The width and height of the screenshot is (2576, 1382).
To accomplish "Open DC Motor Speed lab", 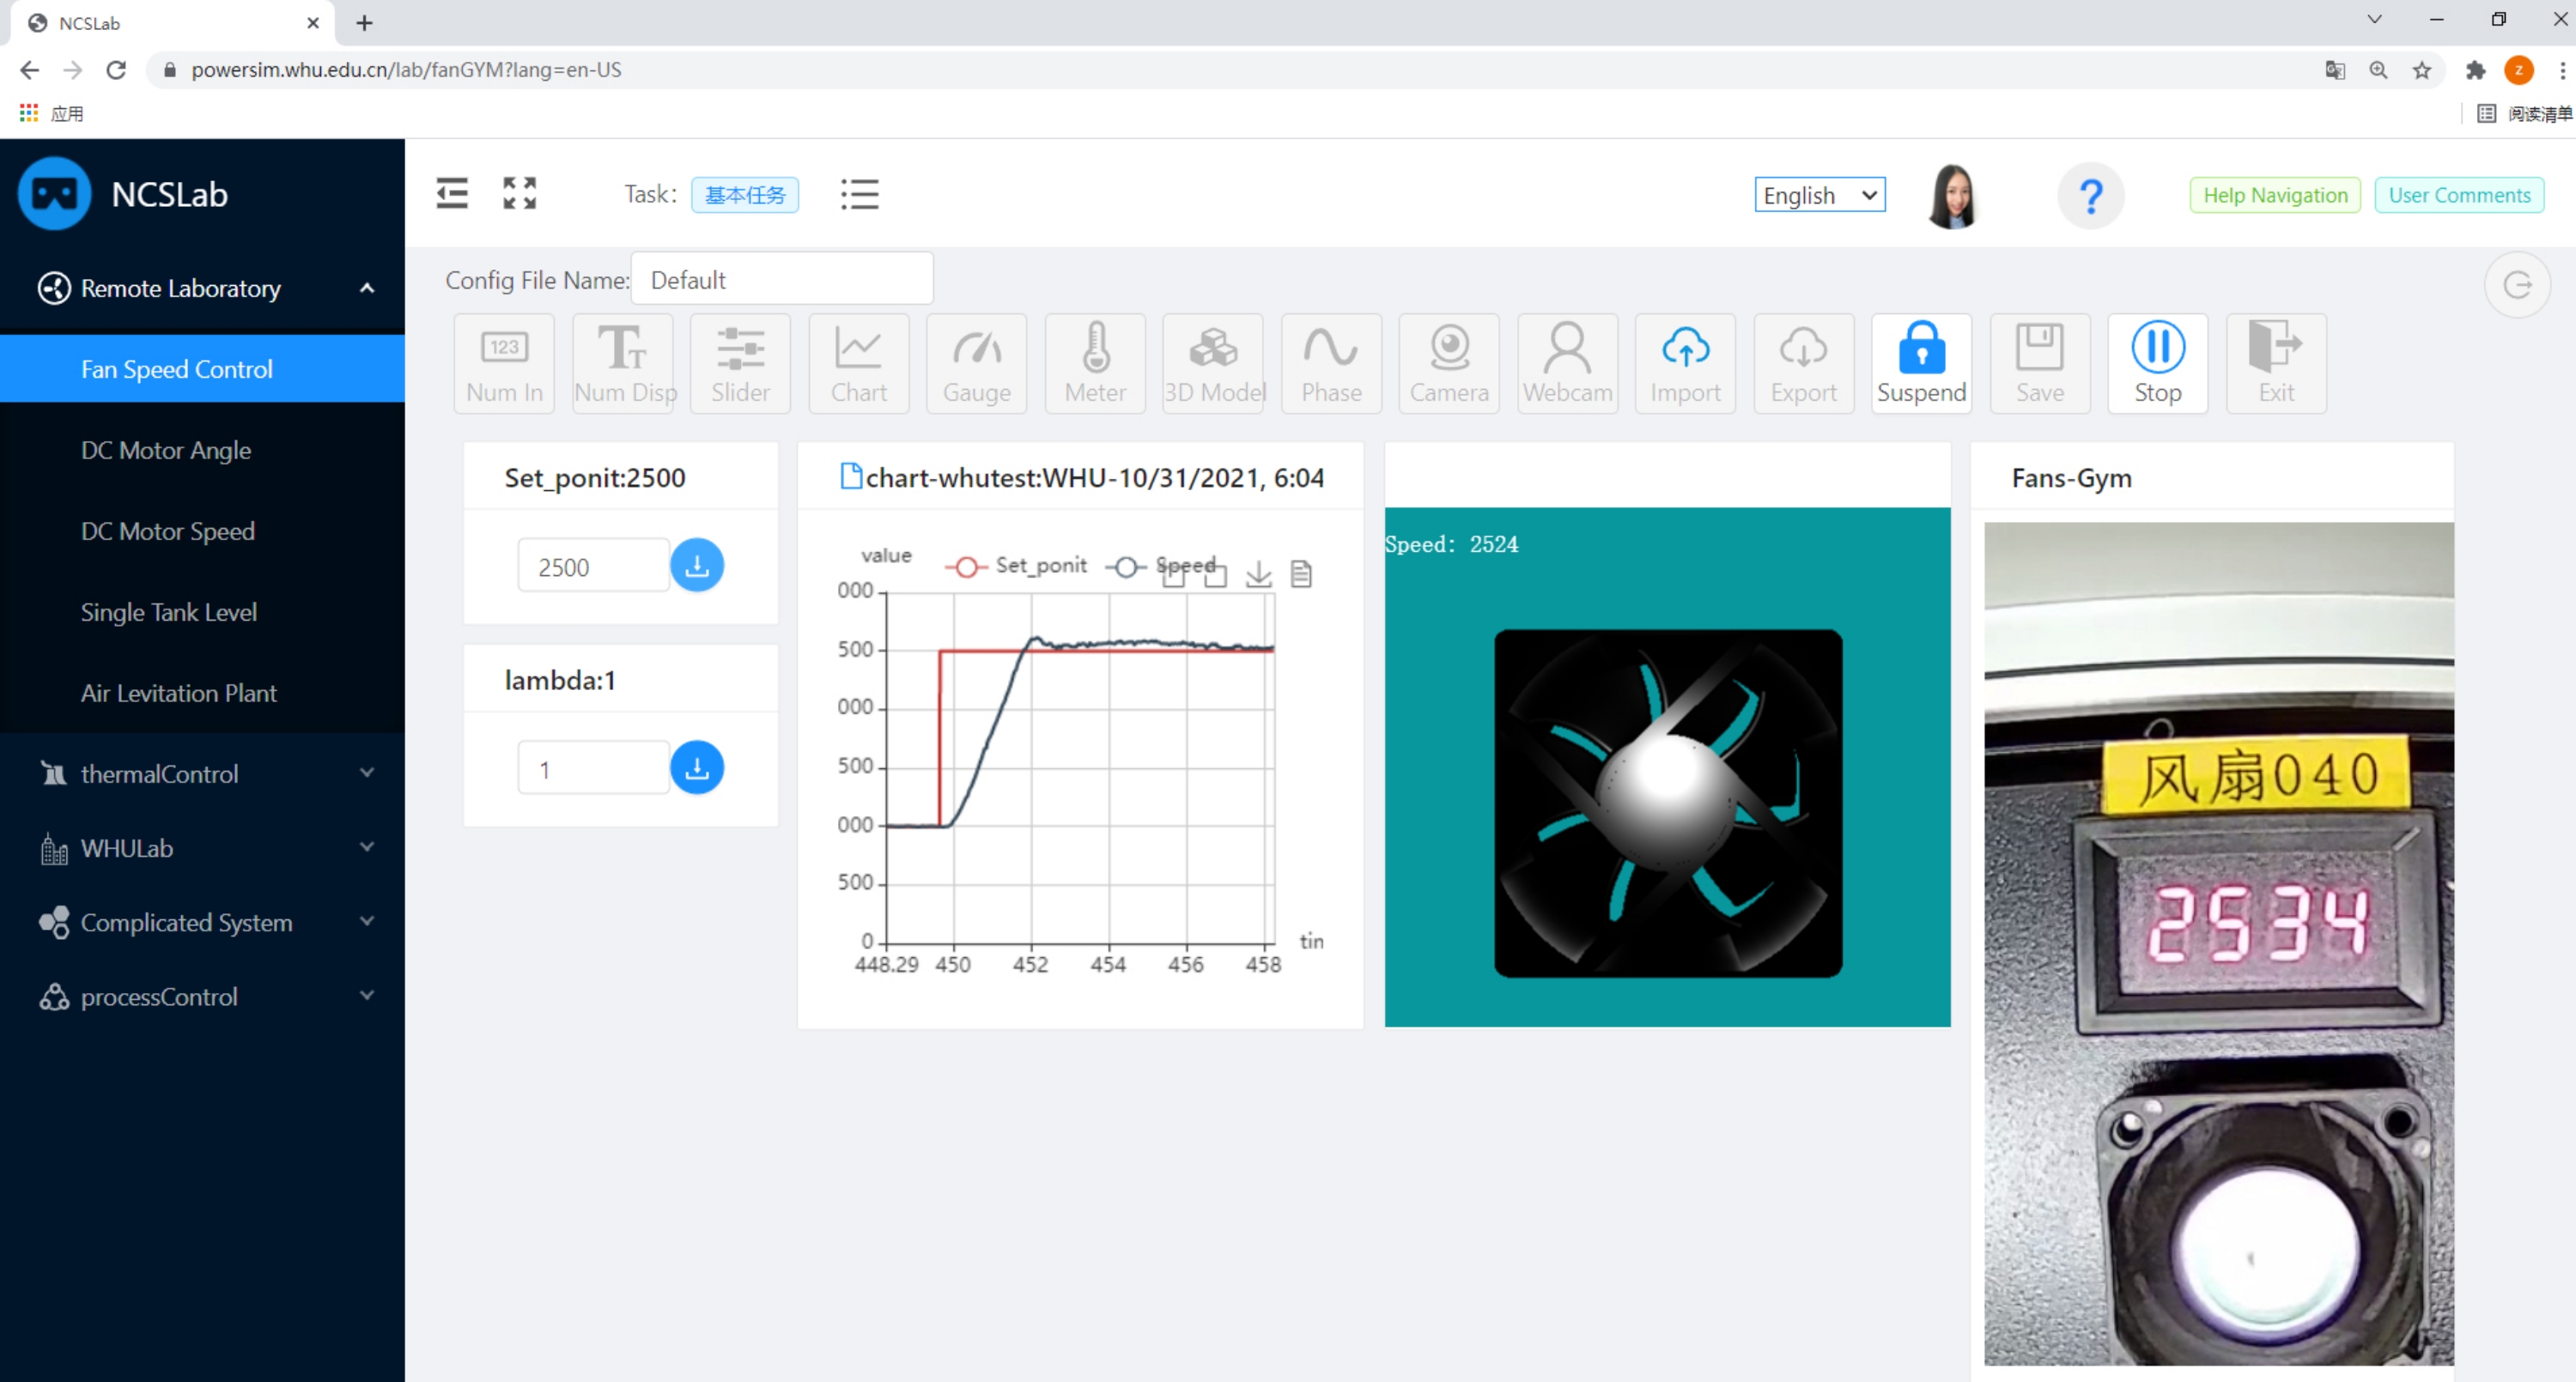I will tap(168, 531).
